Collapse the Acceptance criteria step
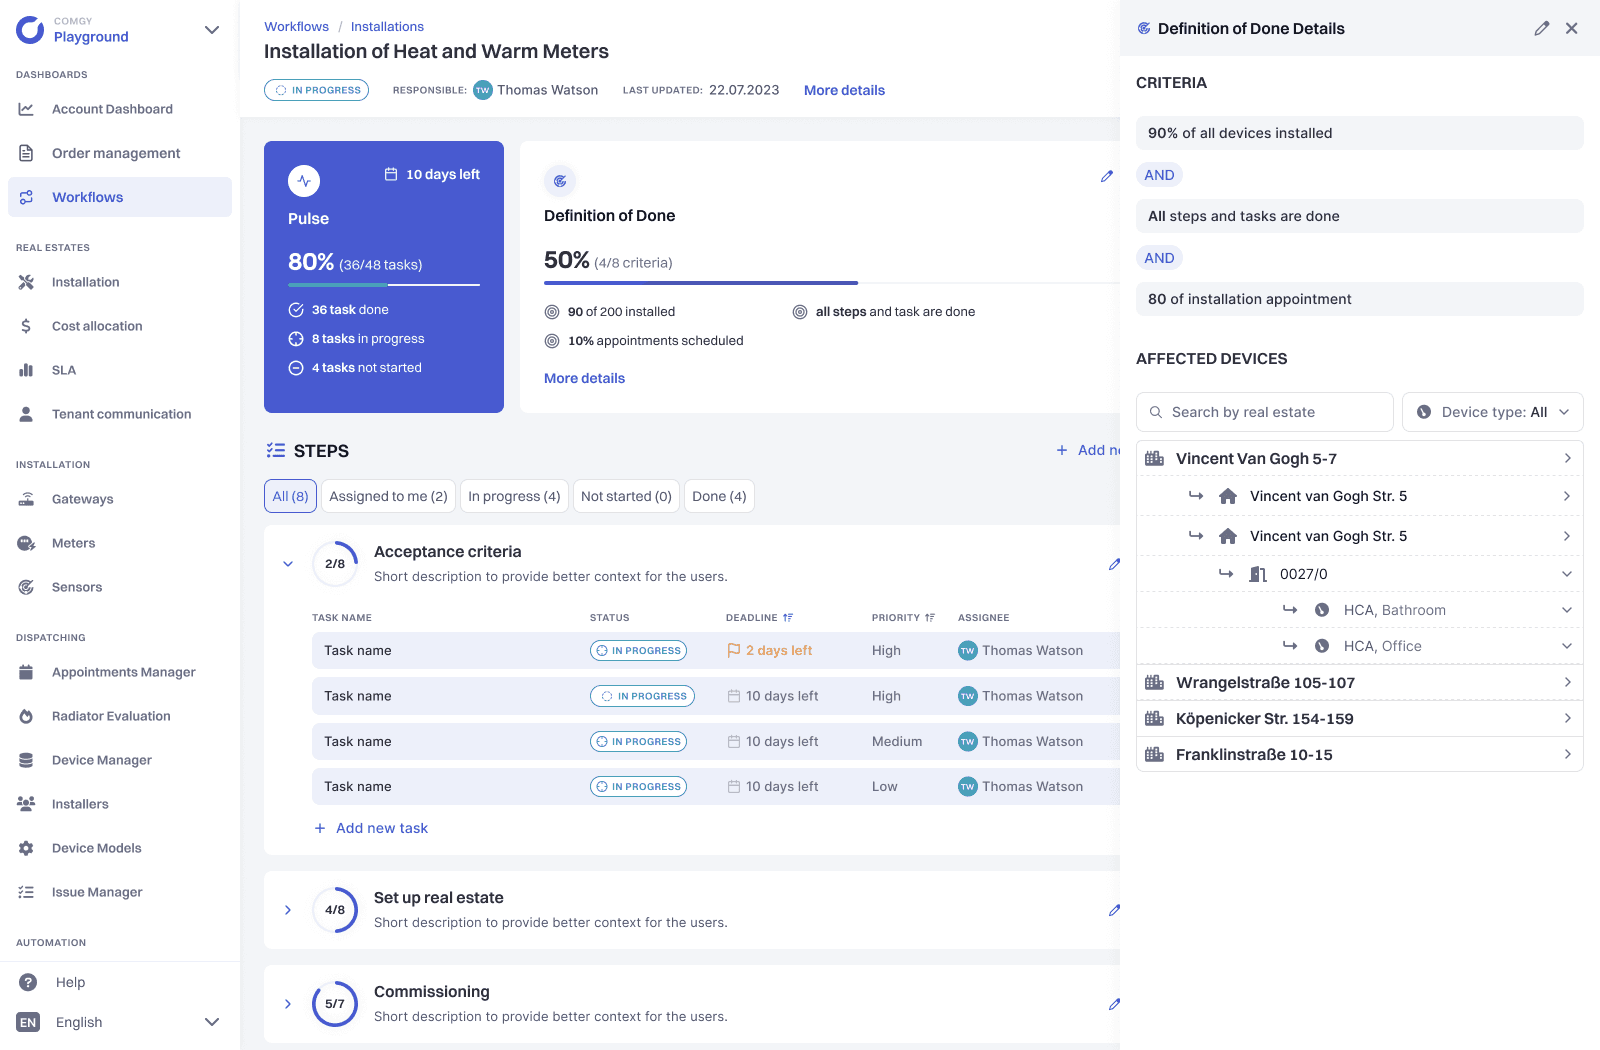The height and width of the screenshot is (1050, 1600). tap(288, 564)
